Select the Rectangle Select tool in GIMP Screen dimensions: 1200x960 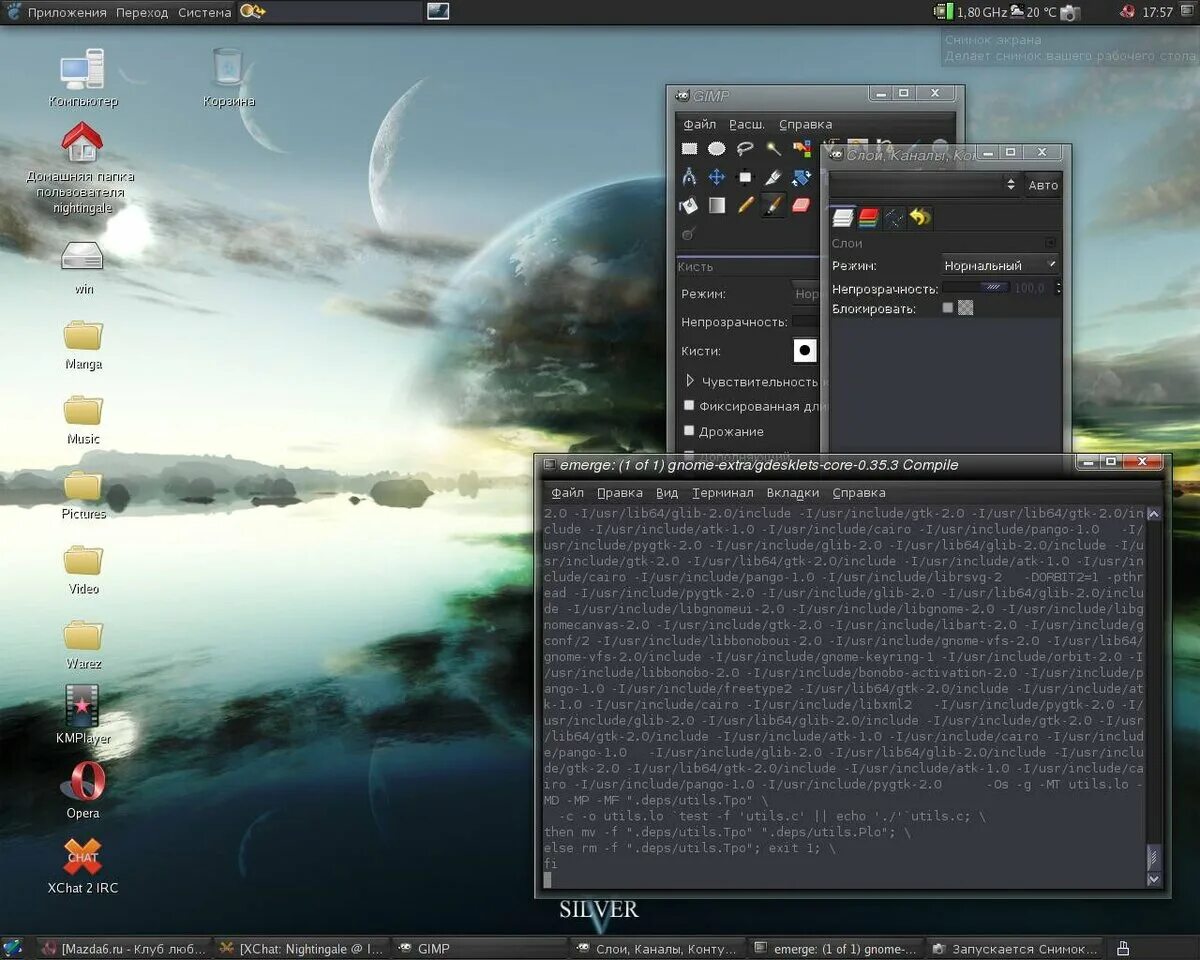point(689,149)
